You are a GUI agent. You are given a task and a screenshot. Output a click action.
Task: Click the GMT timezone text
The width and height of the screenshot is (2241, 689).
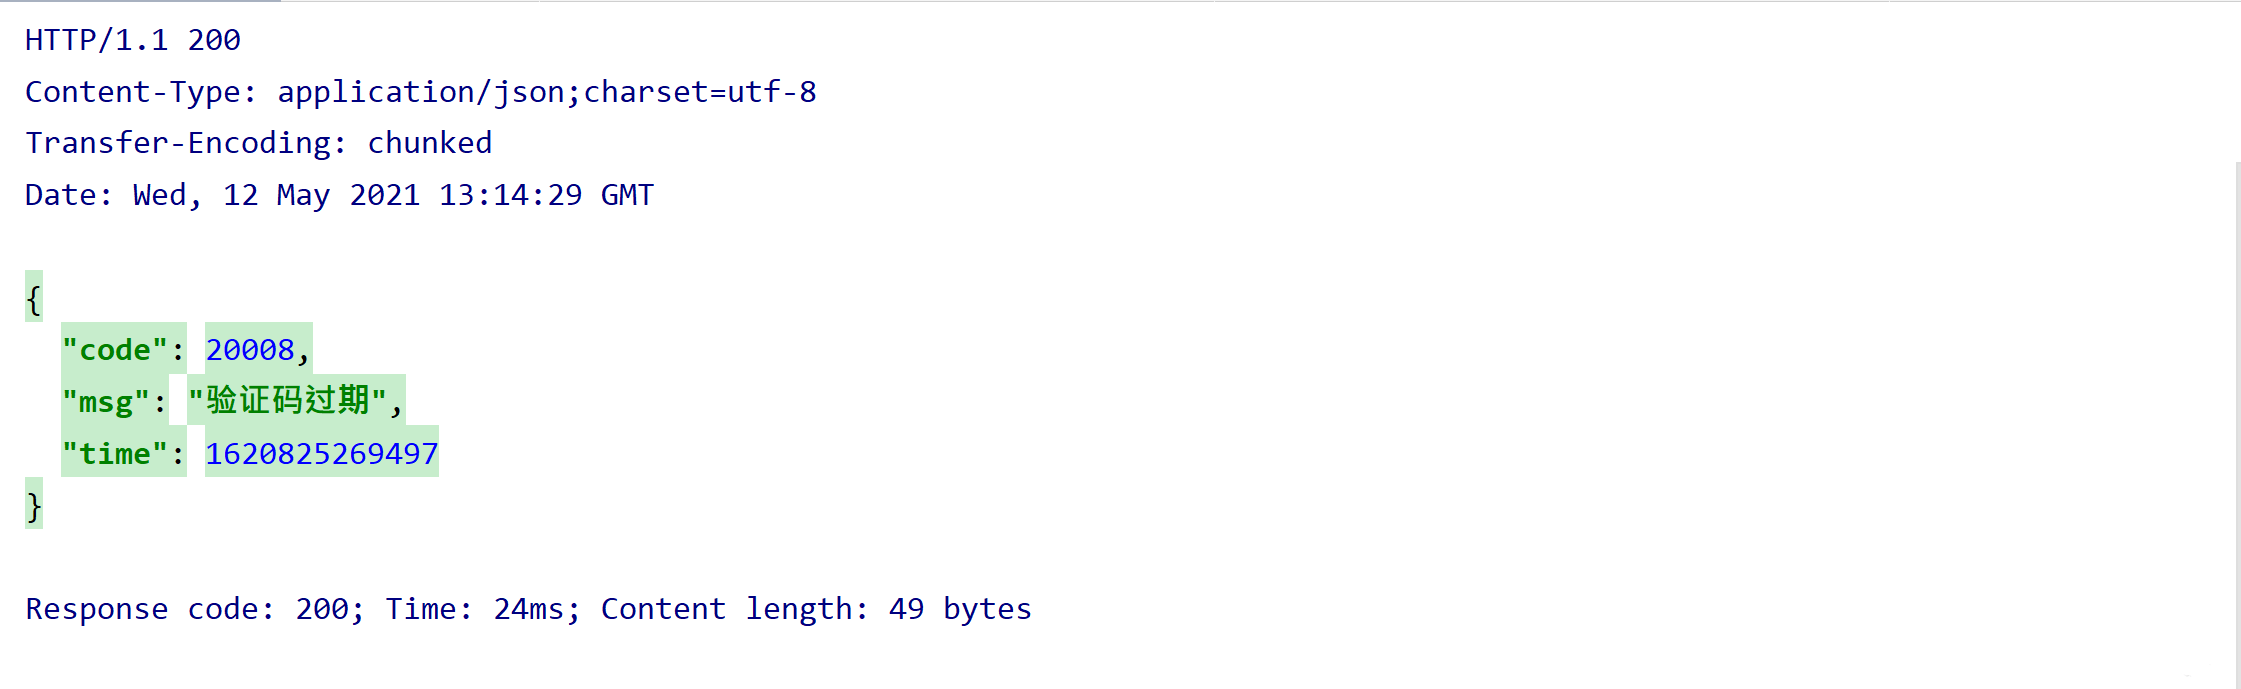(x=627, y=195)
